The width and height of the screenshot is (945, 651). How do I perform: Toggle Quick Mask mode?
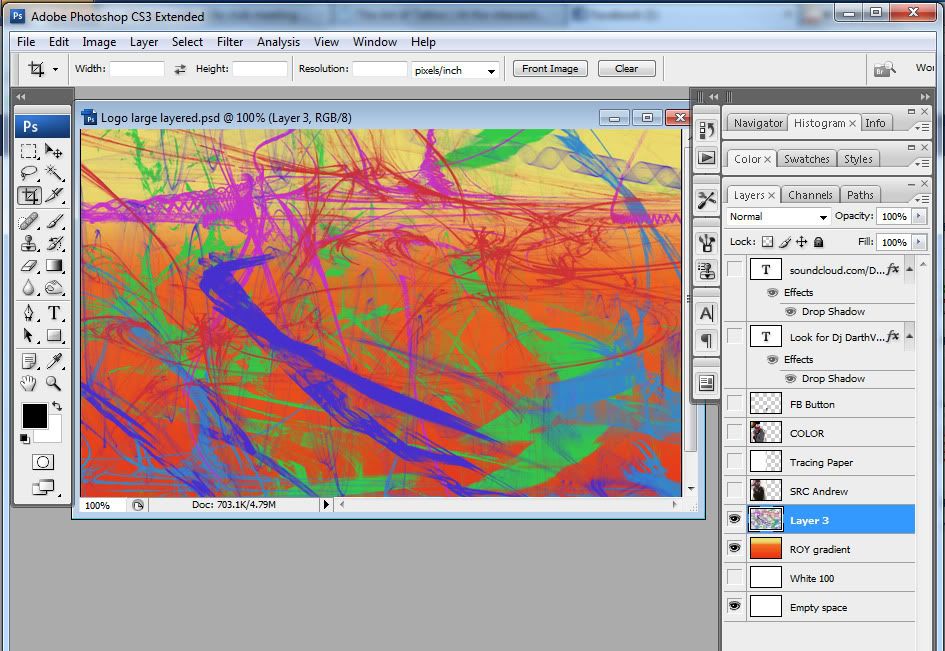42,462
